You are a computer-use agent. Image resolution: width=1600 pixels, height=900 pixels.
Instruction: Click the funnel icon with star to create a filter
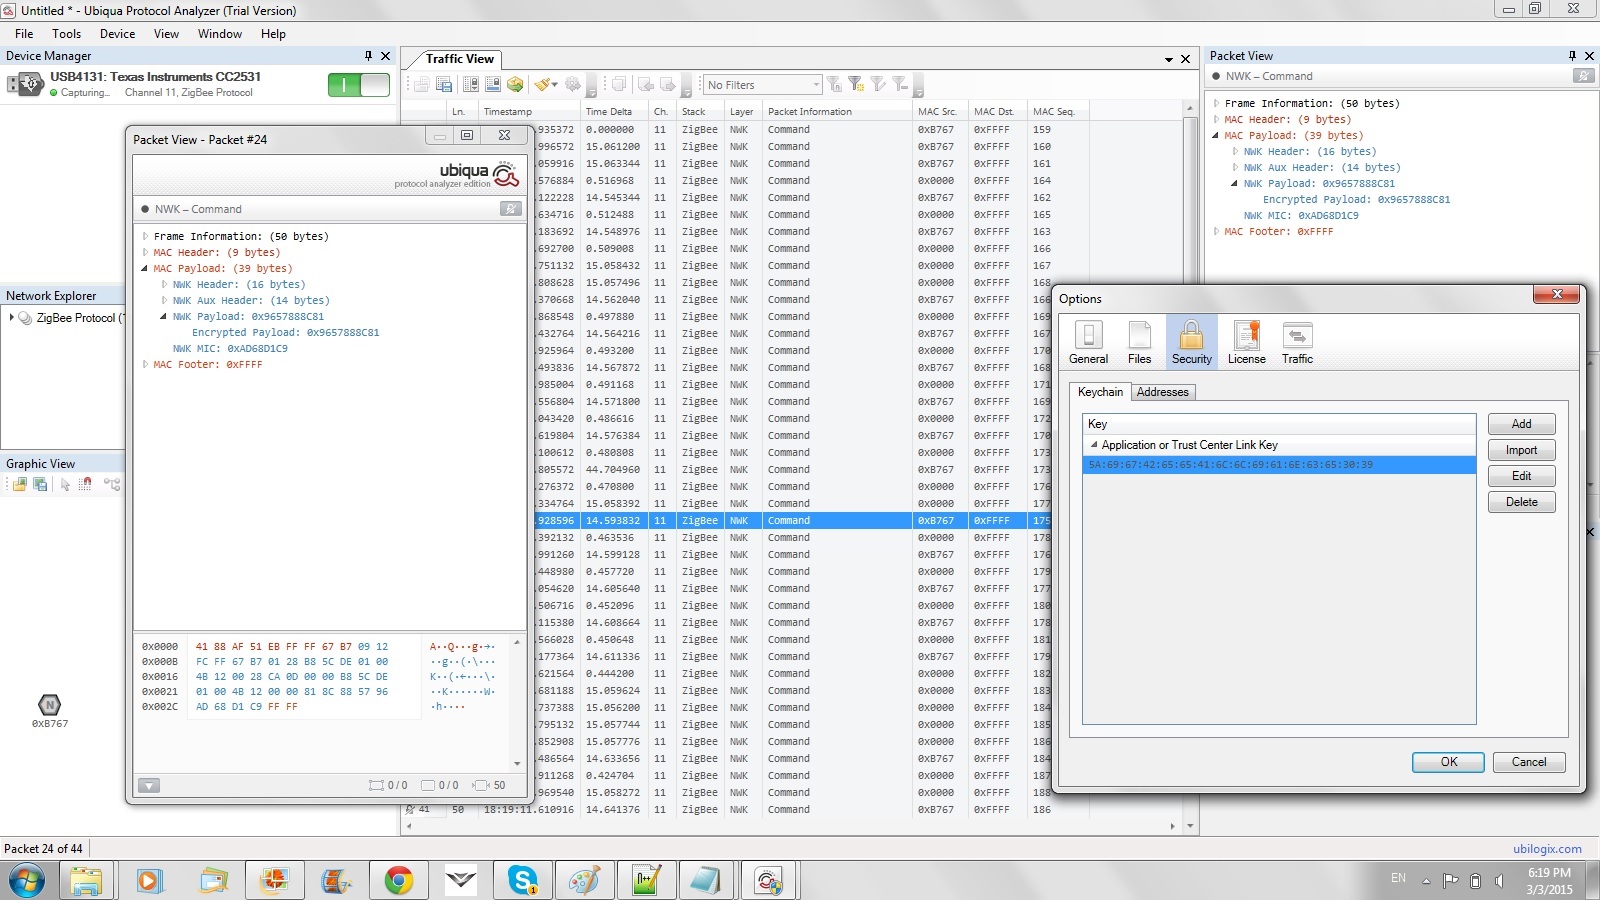pos(856,85)
